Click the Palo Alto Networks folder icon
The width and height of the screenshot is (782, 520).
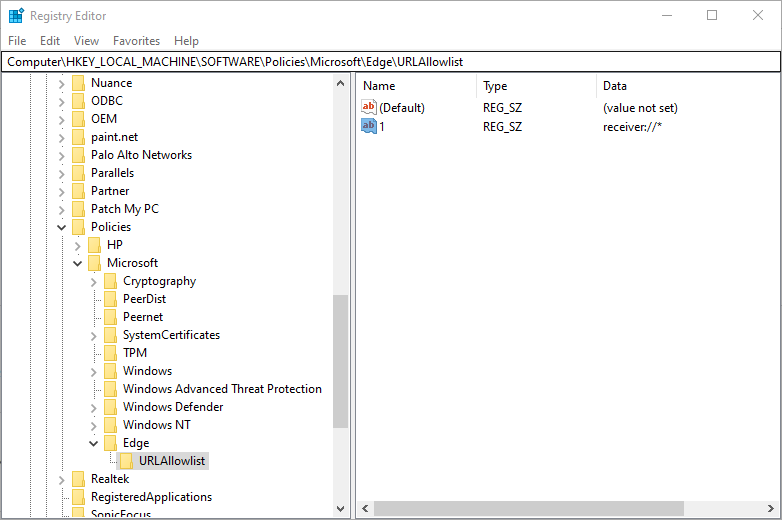tap(78, 155)
